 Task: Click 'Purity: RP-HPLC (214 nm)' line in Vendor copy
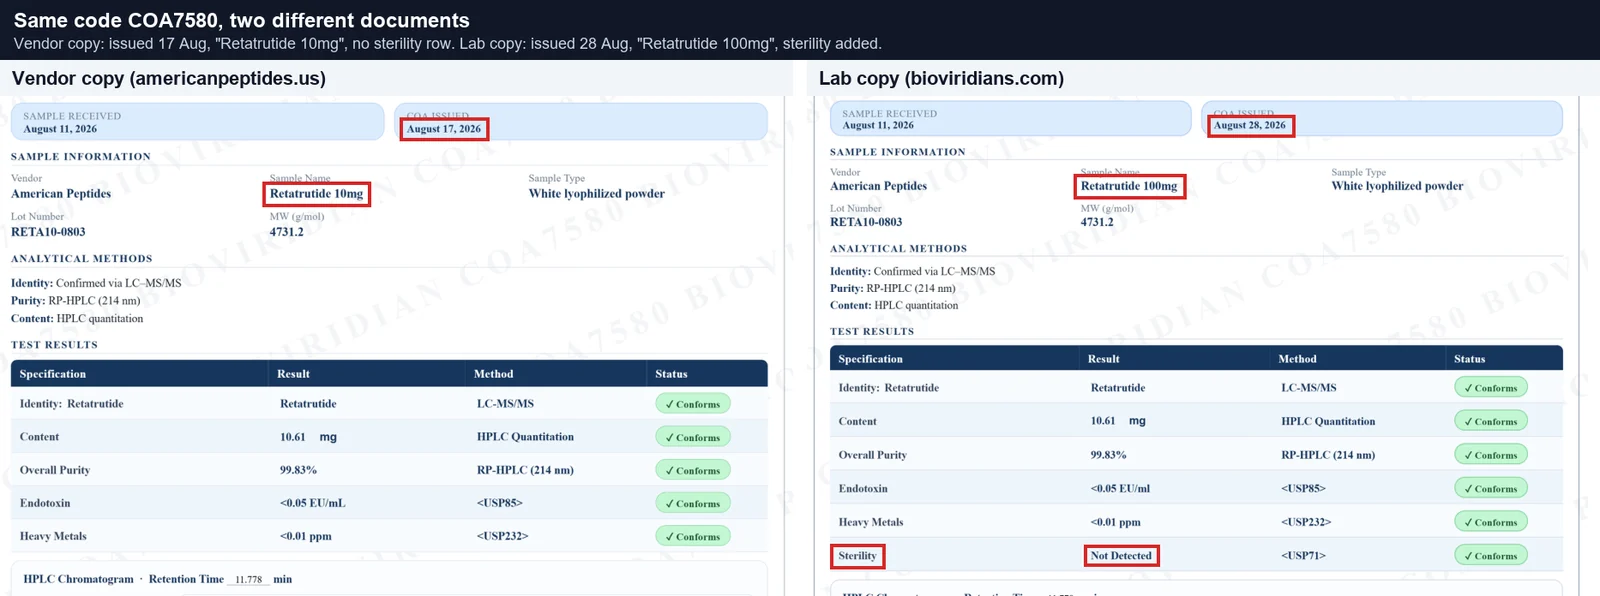(x=75, y=300)
